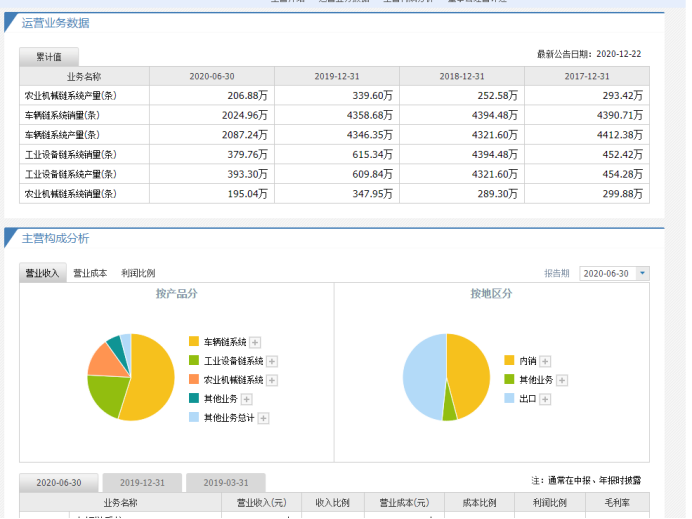
Task: Select row 农业机械链系统销量(条)
Action: (x=335, y=194)
